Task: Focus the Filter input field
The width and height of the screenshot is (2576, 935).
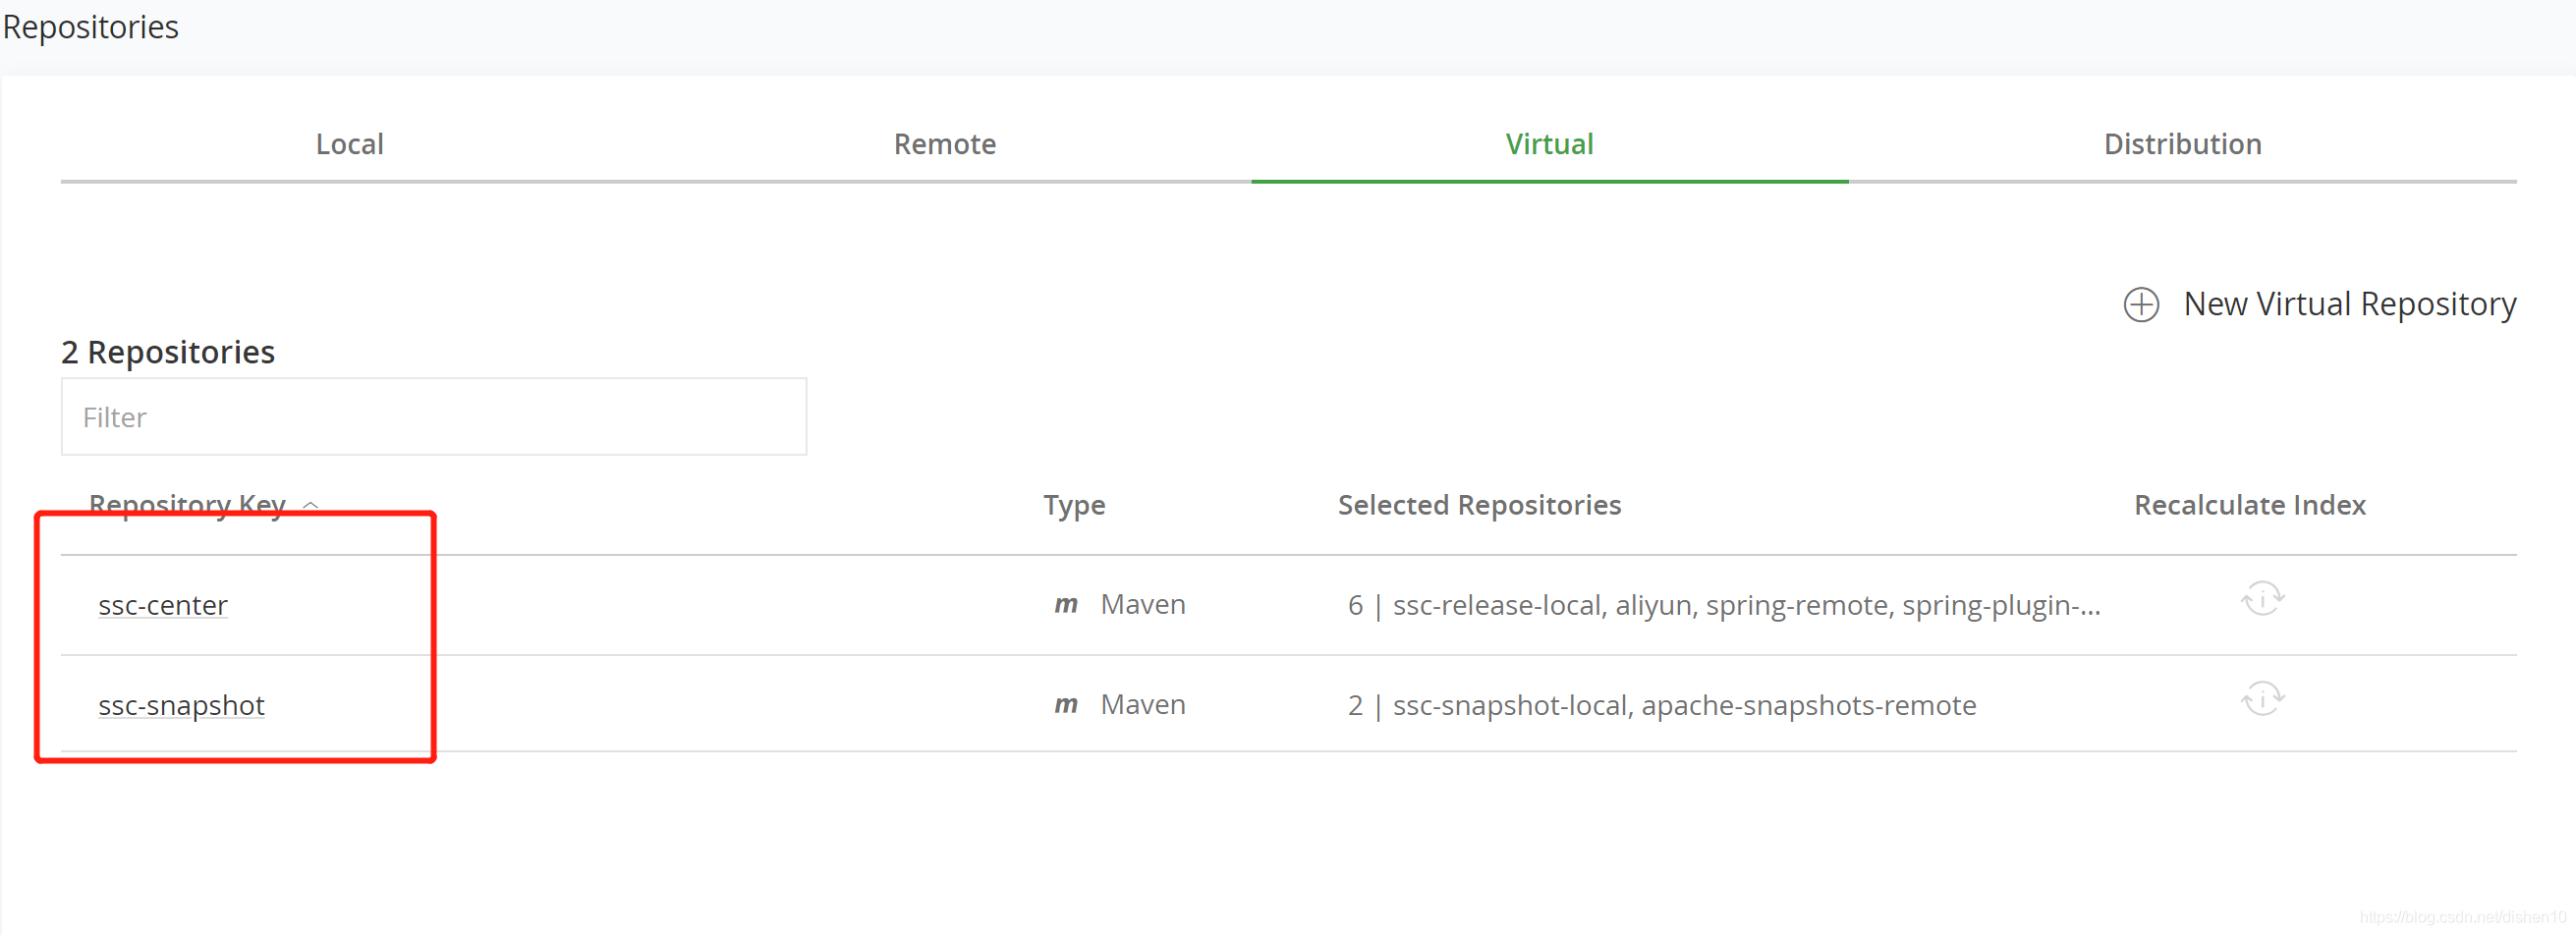Action: pyautogui.click(x=433, y=417)
